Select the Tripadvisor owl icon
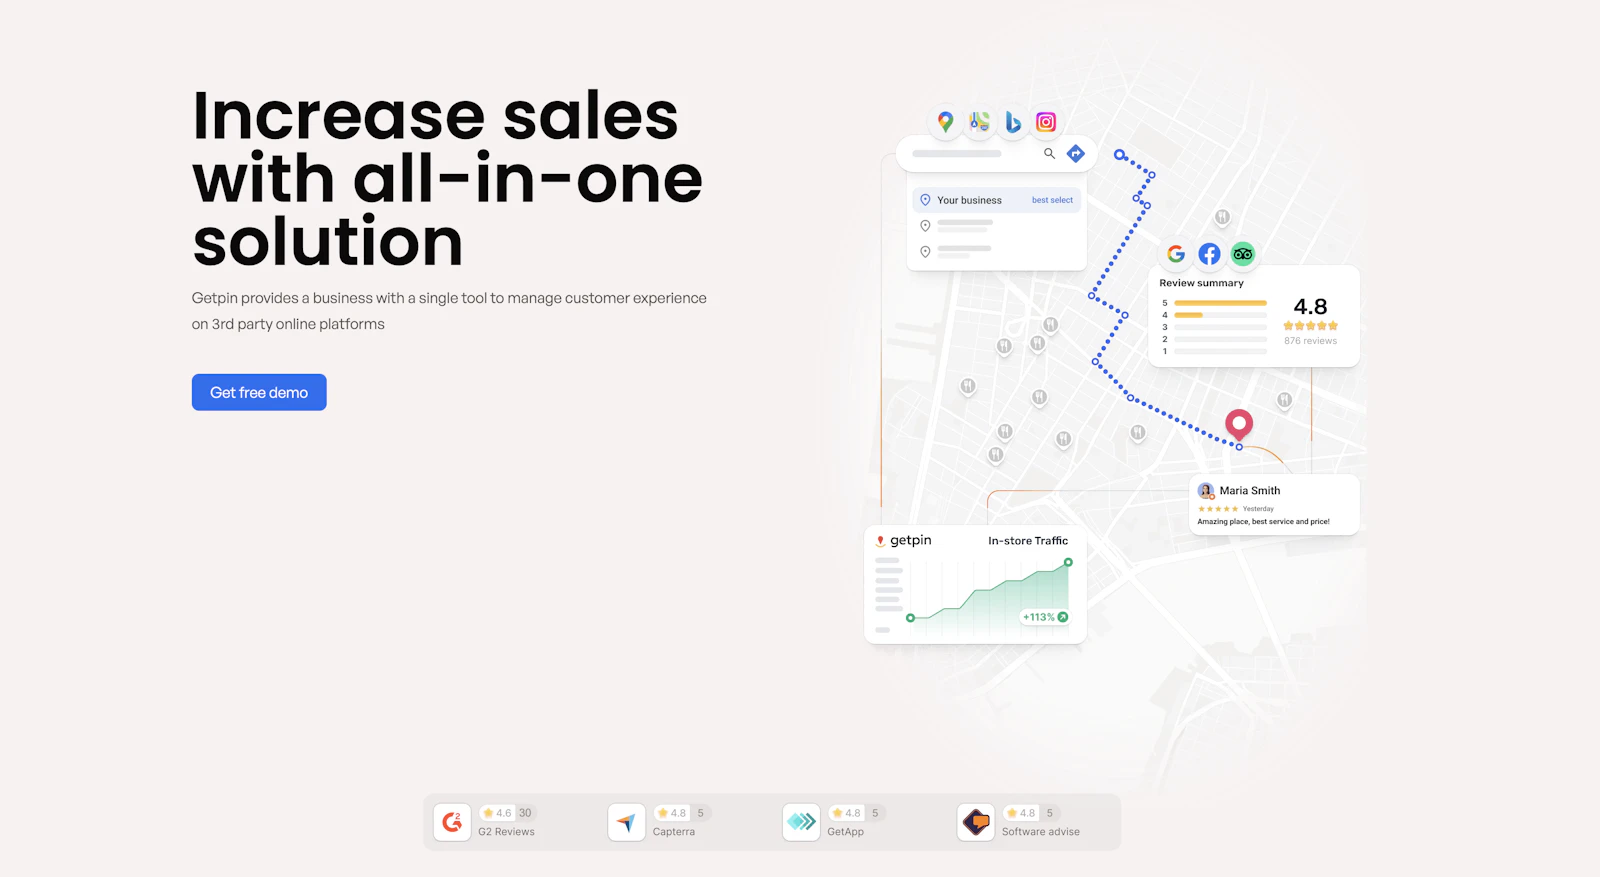Image resolution: width=1600 pixels, height=877 pixels. click(x=1243, y=254)
